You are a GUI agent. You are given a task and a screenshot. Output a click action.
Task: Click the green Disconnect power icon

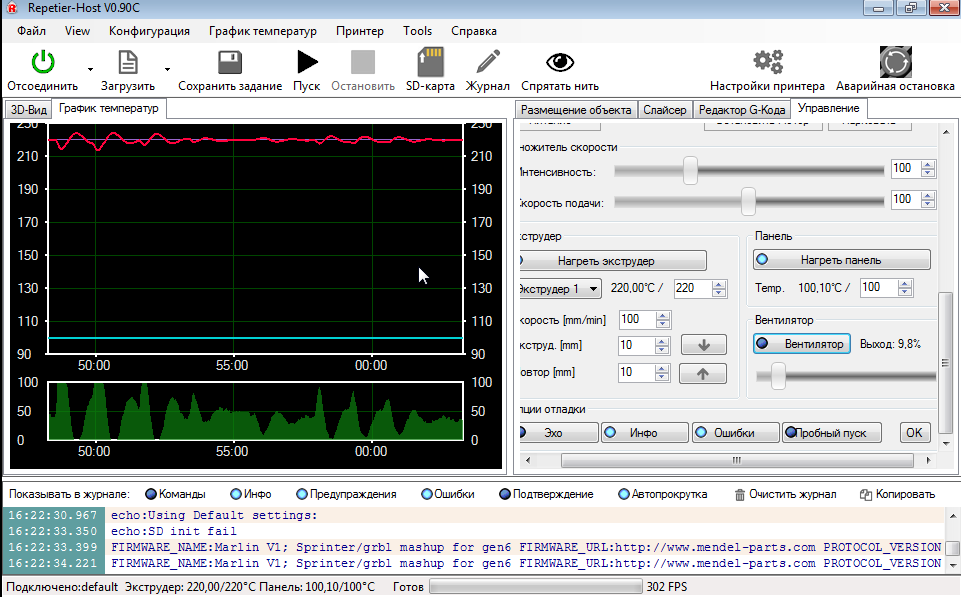42,63
